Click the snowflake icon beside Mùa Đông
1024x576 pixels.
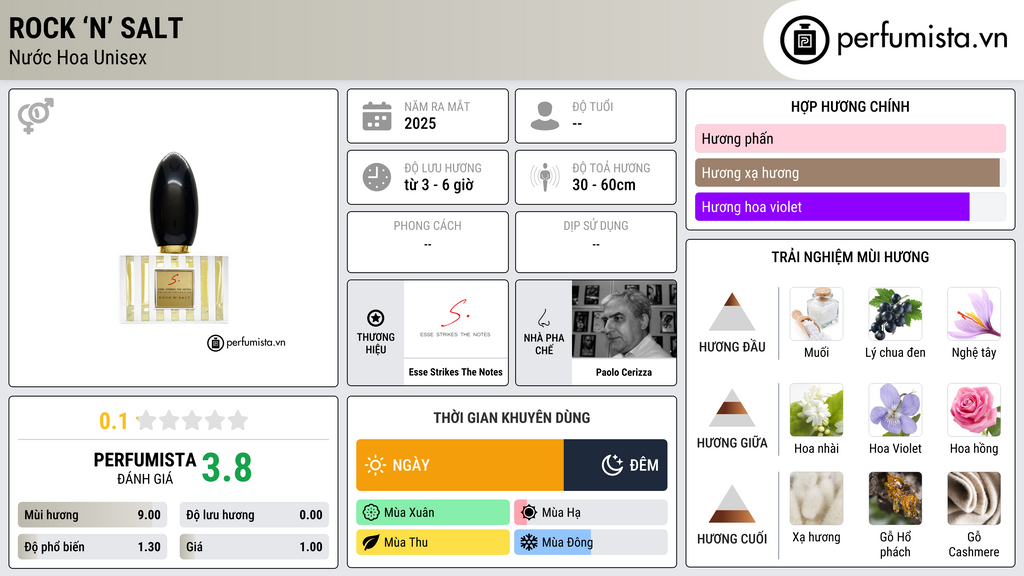[529, 543]
